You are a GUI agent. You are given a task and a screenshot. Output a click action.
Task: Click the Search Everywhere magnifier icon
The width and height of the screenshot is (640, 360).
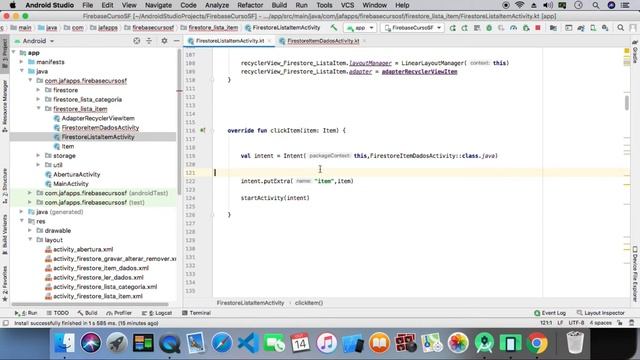(620, 28)
